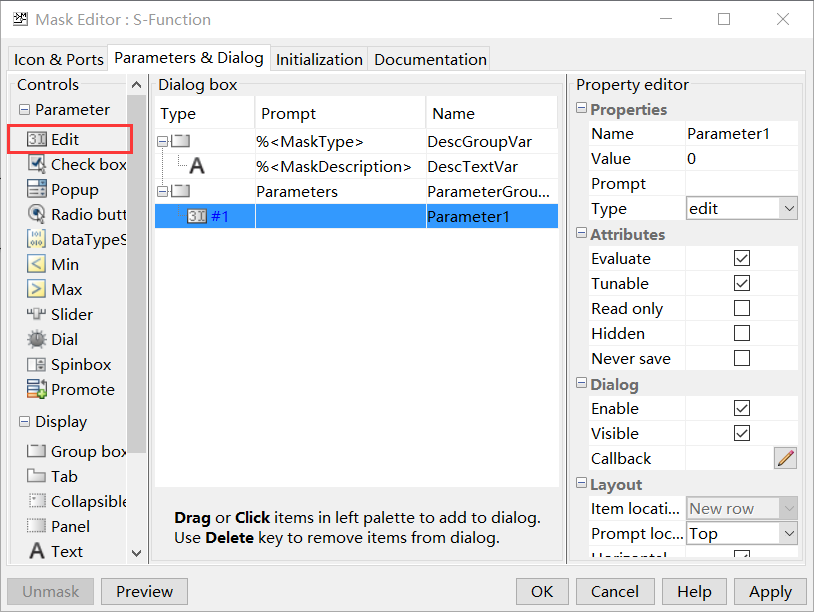This screenshot has width=814, height=612.
Task: Enable the Read only checkbox
Action: click(741, 308)
